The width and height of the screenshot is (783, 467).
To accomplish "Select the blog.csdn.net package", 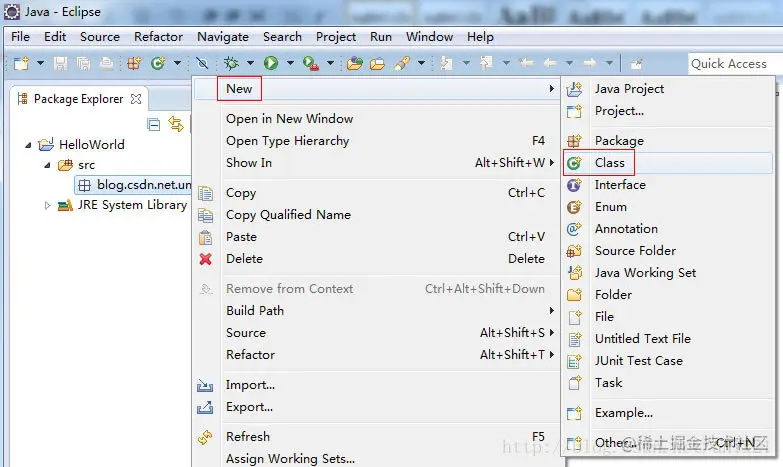I will point(134,185).
